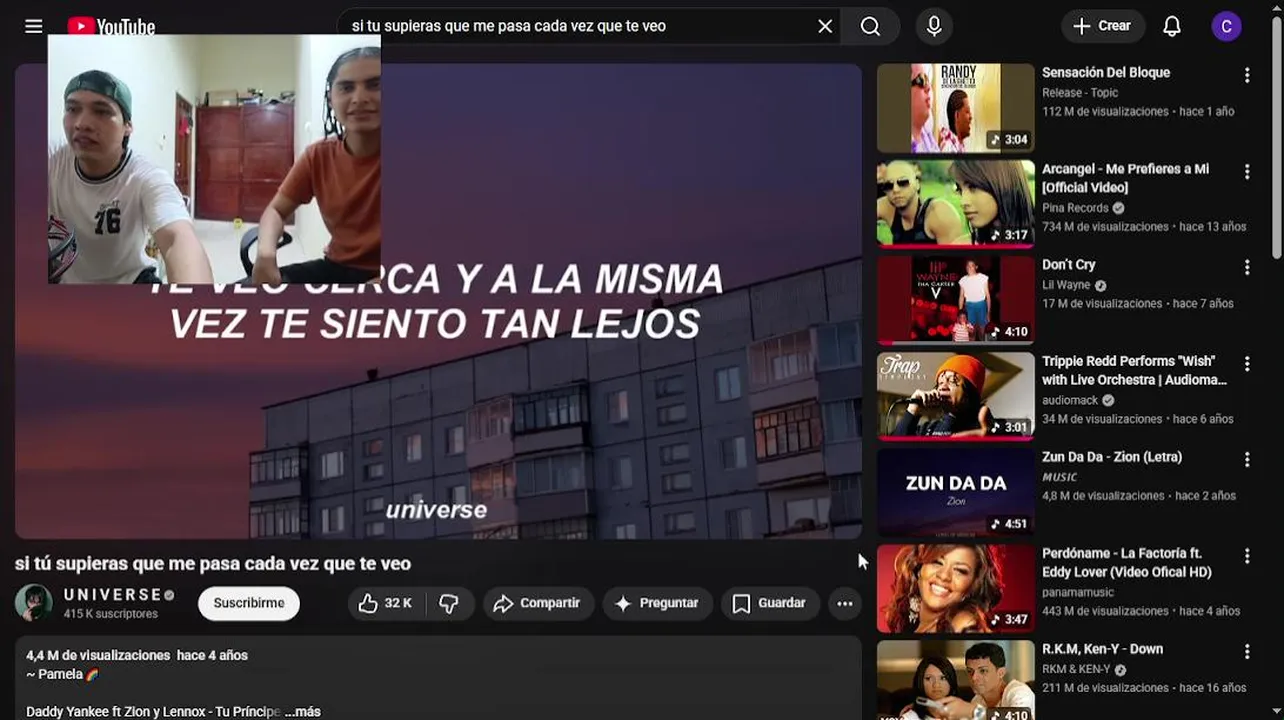Expand description with ...más

click(302, 711)
